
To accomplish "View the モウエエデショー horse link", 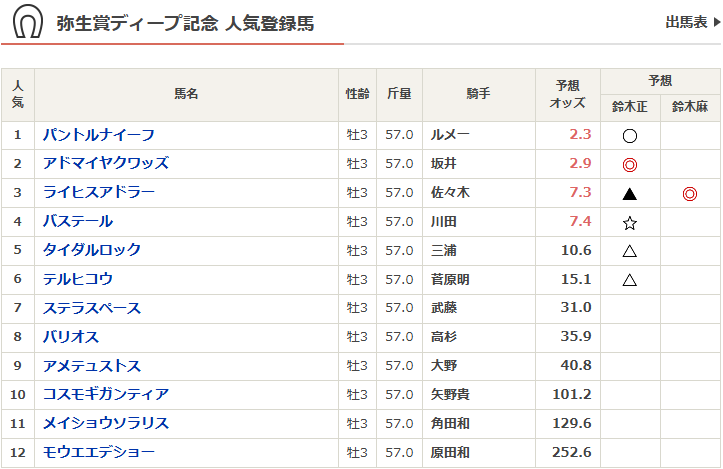I will click(98, 452).
